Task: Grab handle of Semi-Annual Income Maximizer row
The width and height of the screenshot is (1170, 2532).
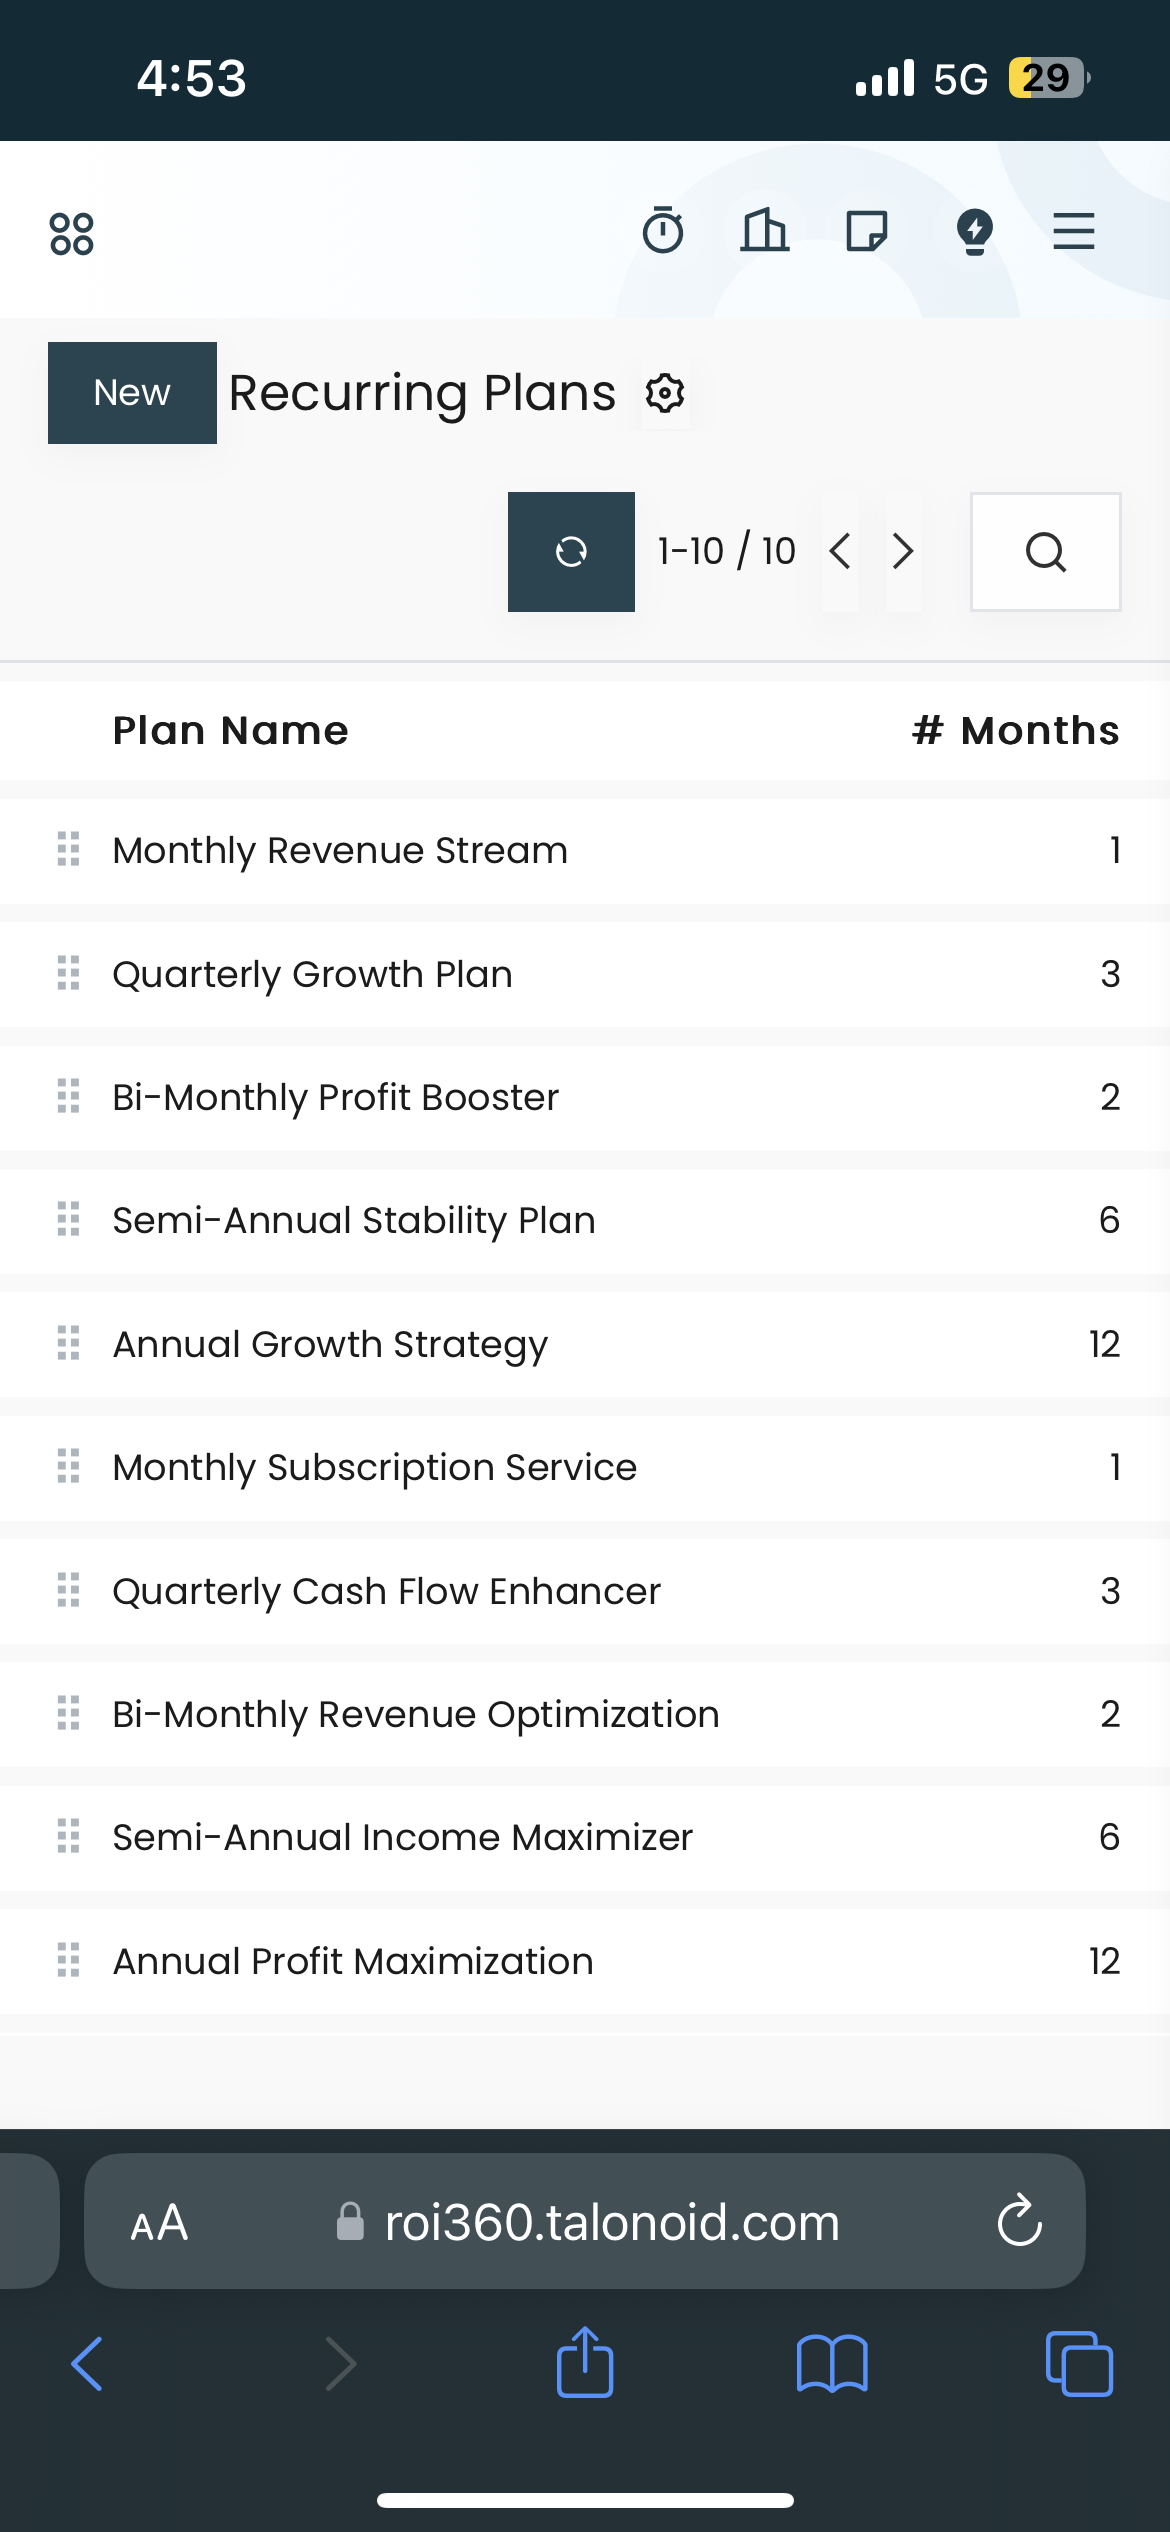Action: [x=68, y=1836]
